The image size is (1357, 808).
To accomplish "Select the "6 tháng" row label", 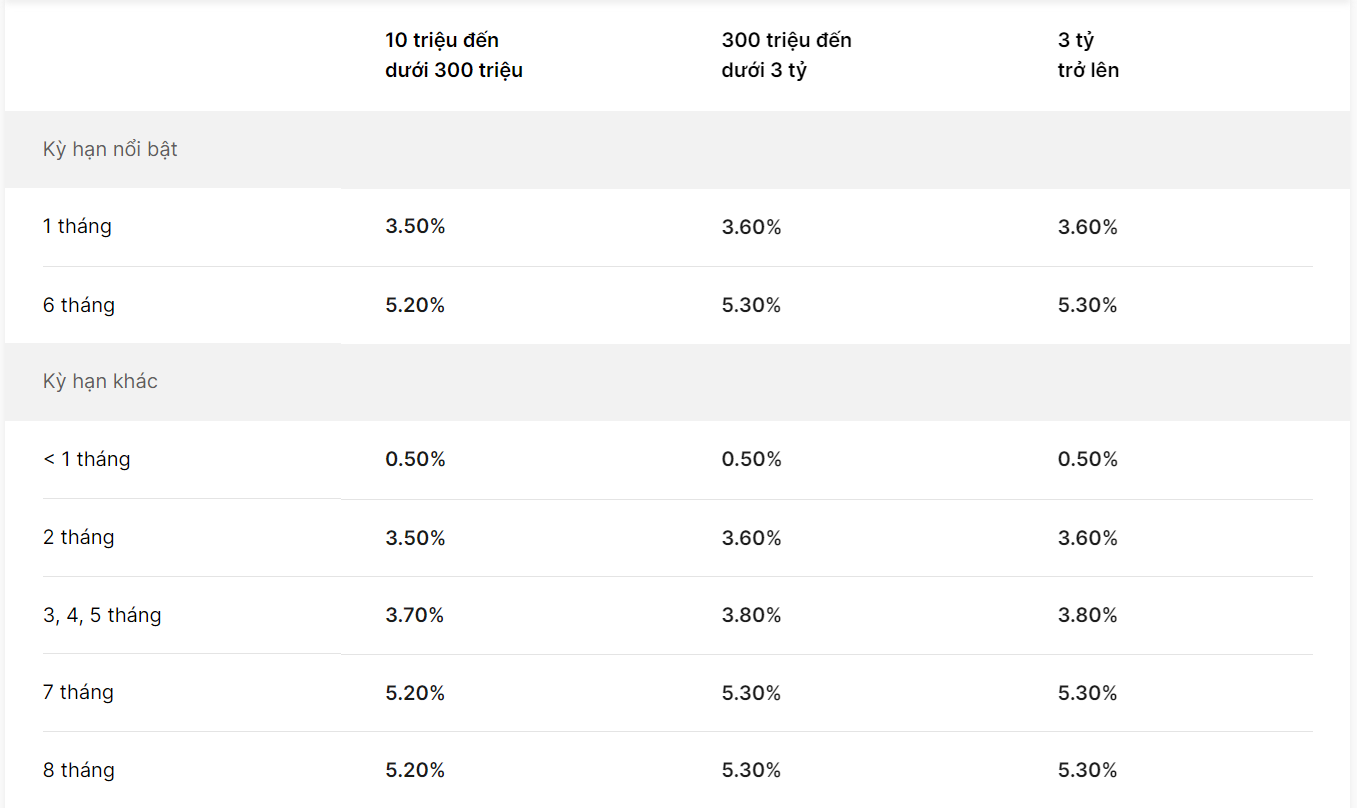I will click(x=79, y=305).
